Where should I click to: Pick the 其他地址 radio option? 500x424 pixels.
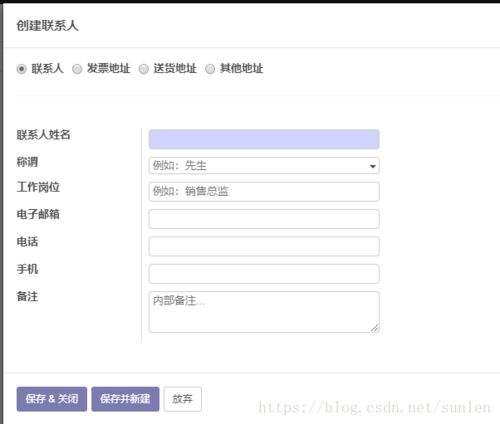pos(210,69)
